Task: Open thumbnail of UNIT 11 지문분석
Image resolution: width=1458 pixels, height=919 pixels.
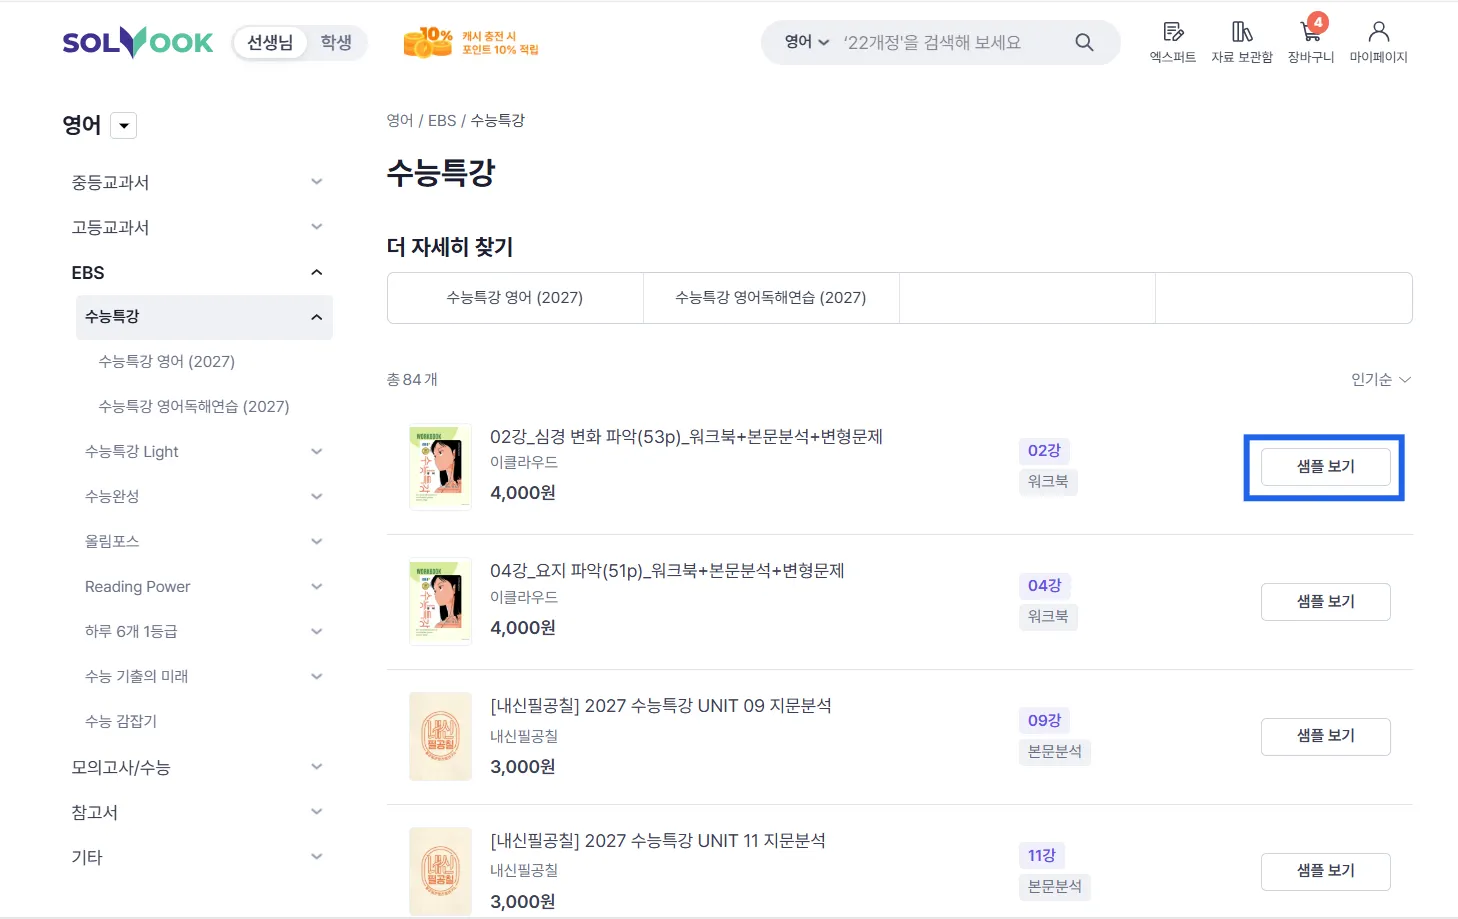Action: click(x=440, y=871)
